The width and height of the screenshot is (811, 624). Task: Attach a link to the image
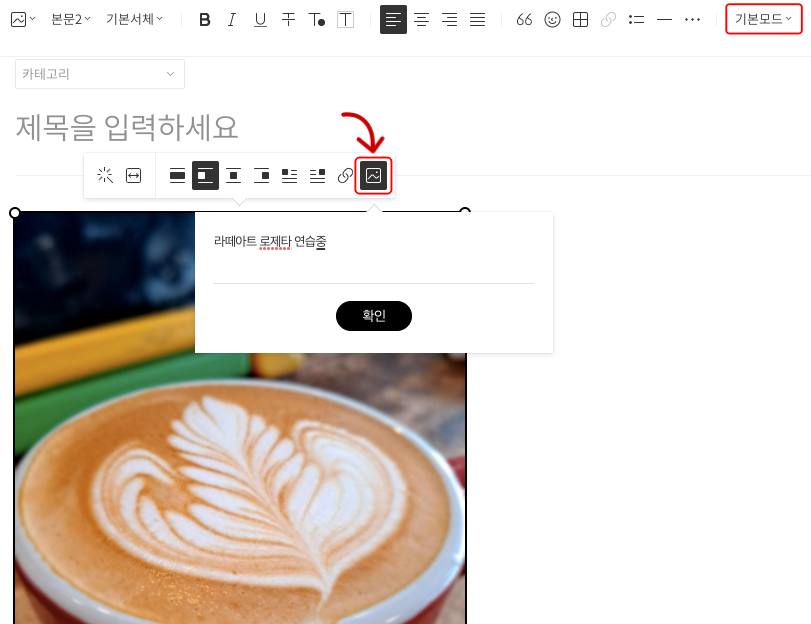(345, 174)
